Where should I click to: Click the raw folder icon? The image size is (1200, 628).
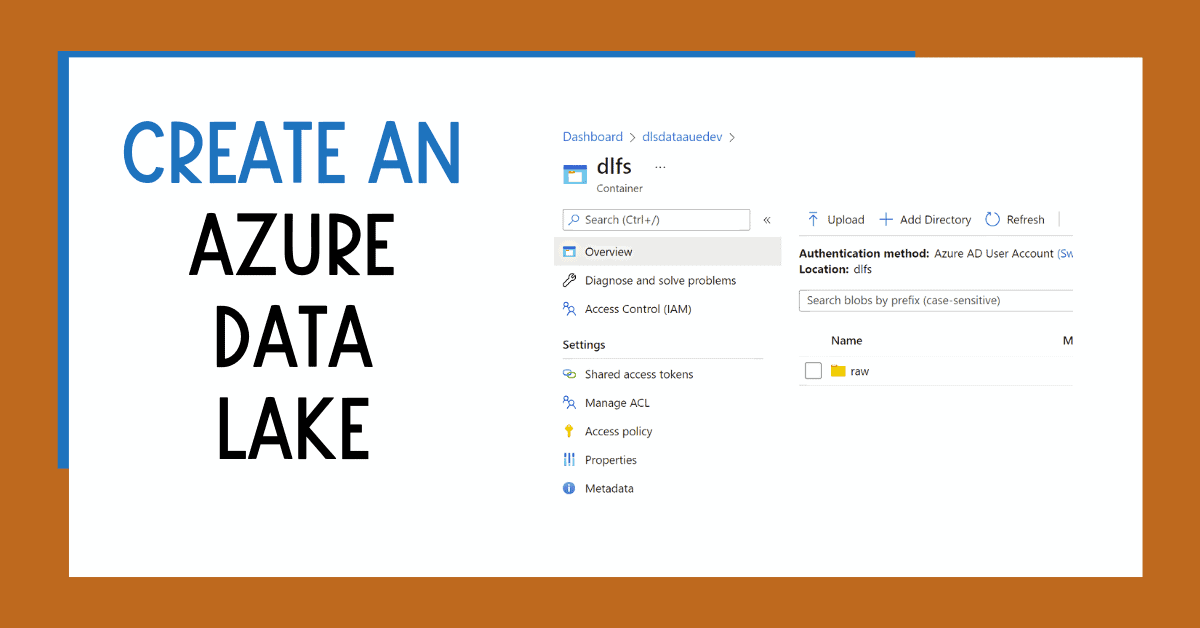[x=838, y=371]
